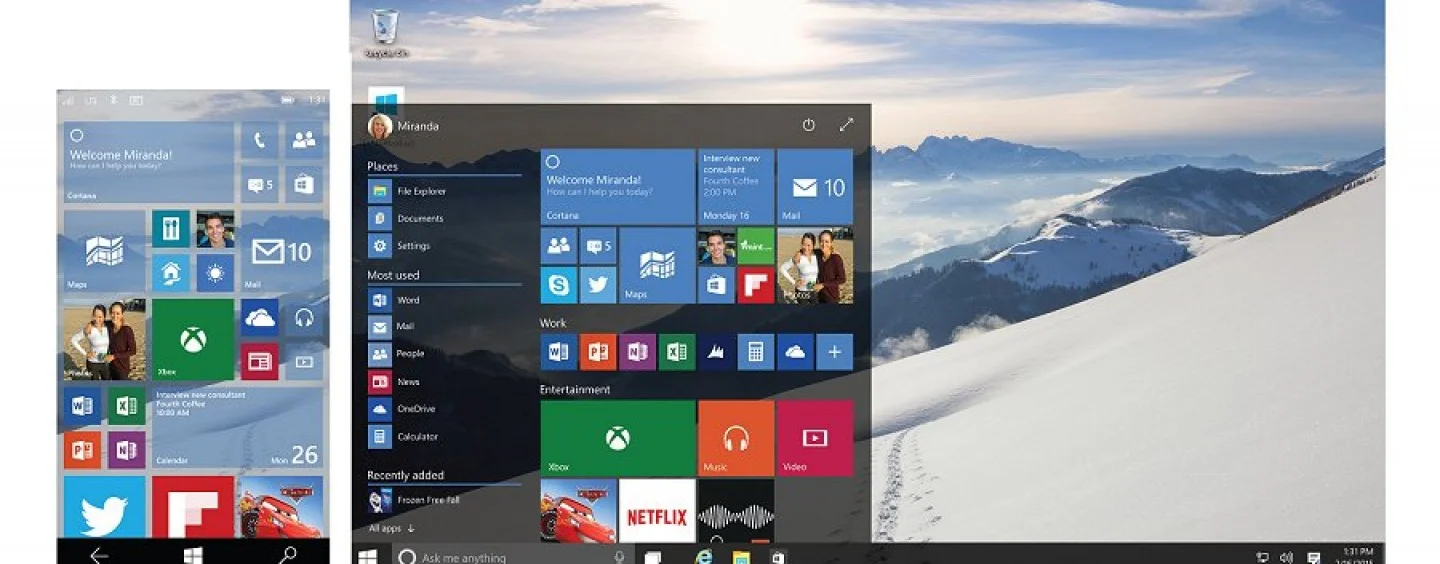Launch the Word tile in Work group
Screen dimensions: 1440x564
(558, 352)
